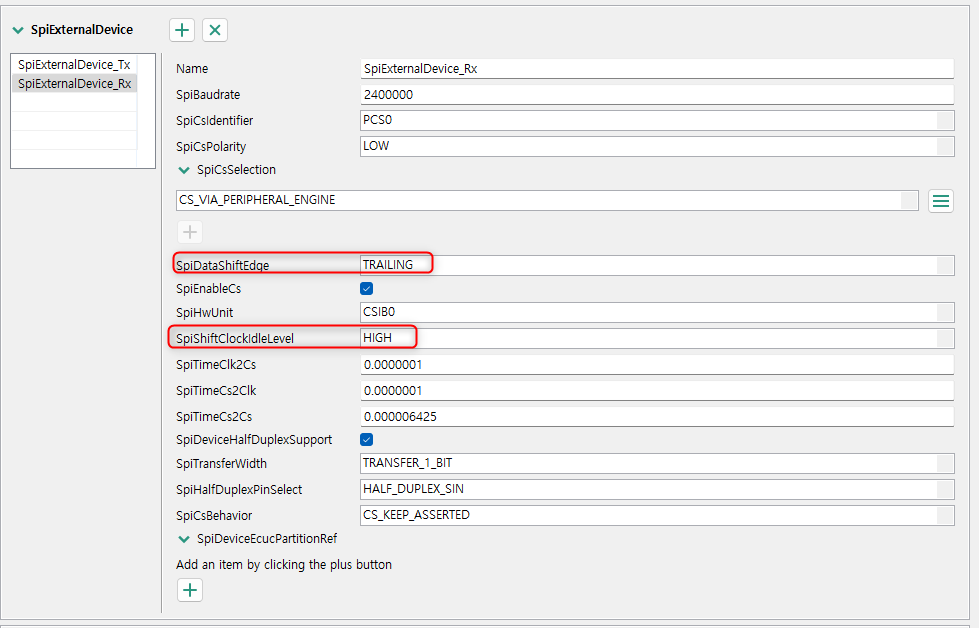Open the SpiCsBehavior dropdown
979x628 pixels.
656,514
